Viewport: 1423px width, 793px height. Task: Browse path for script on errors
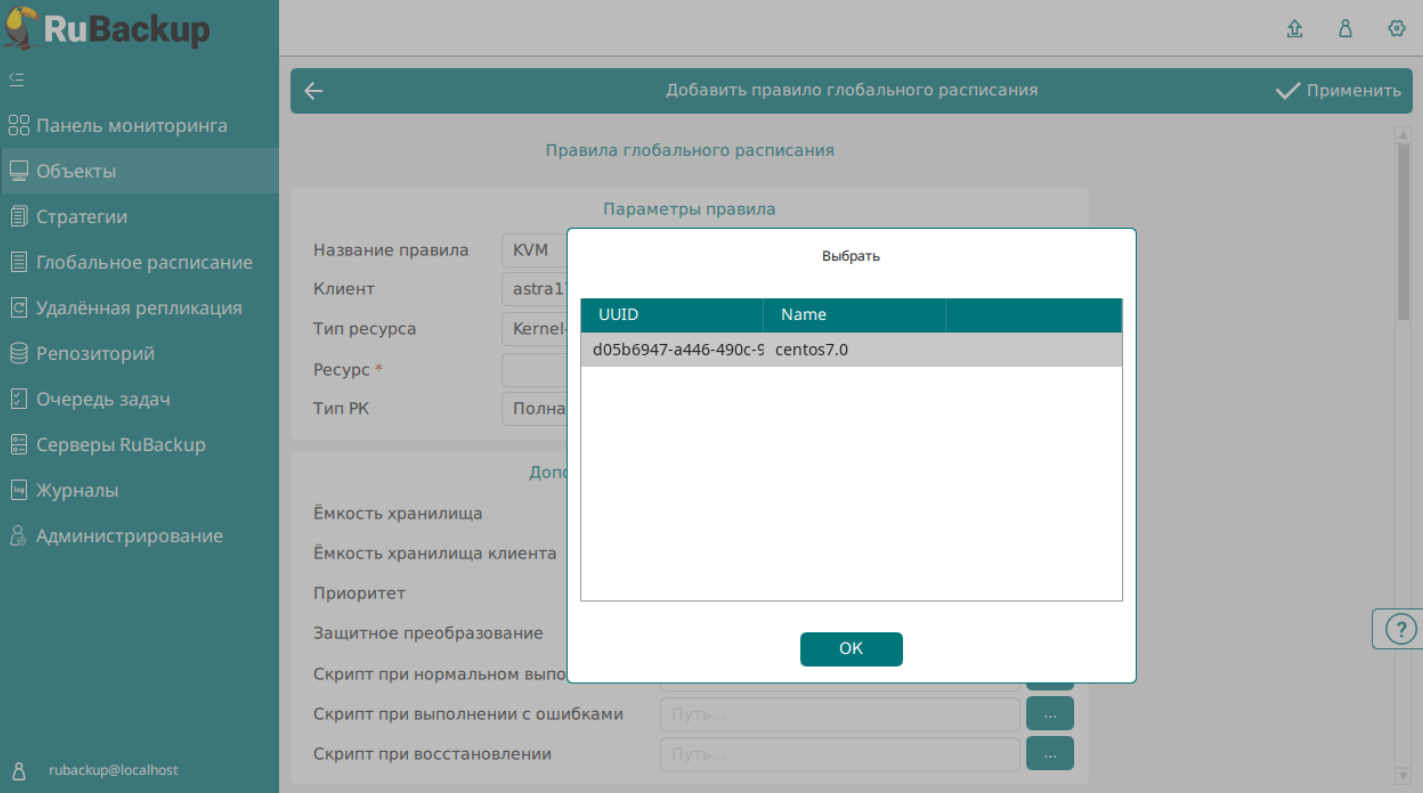[1049, 714]
